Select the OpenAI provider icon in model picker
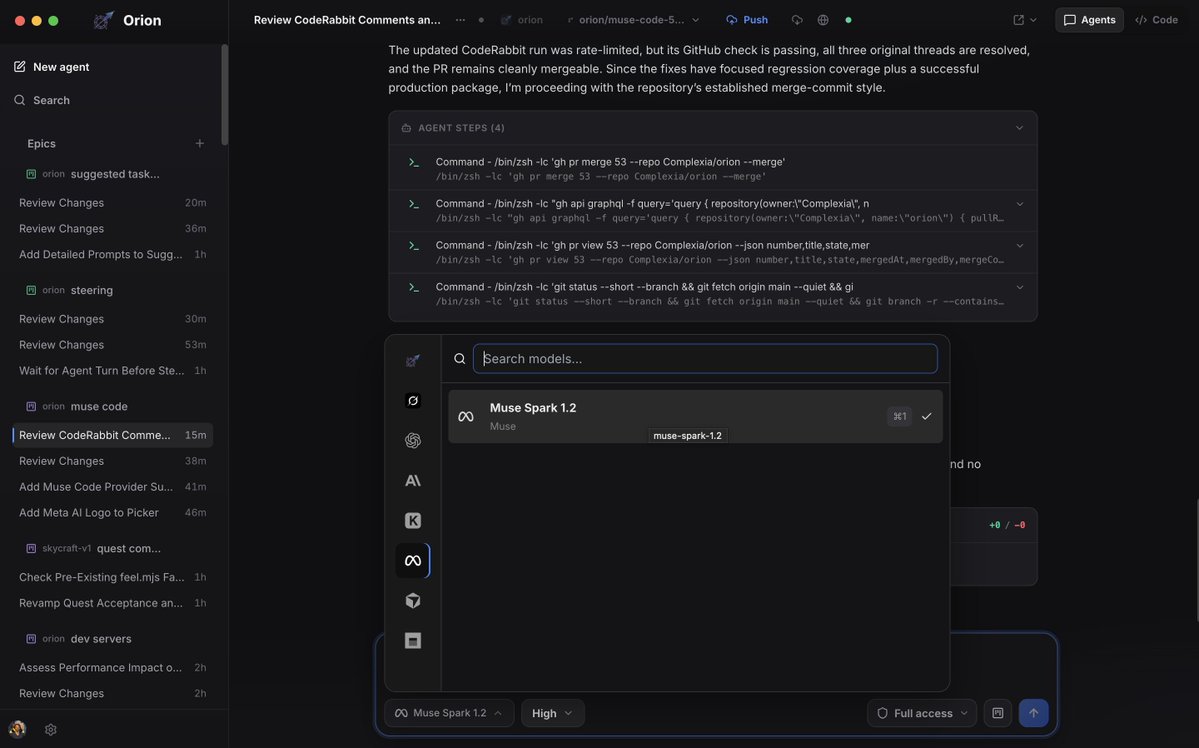The width and height of the screenshot is (1199, 748). click(413, 441)
